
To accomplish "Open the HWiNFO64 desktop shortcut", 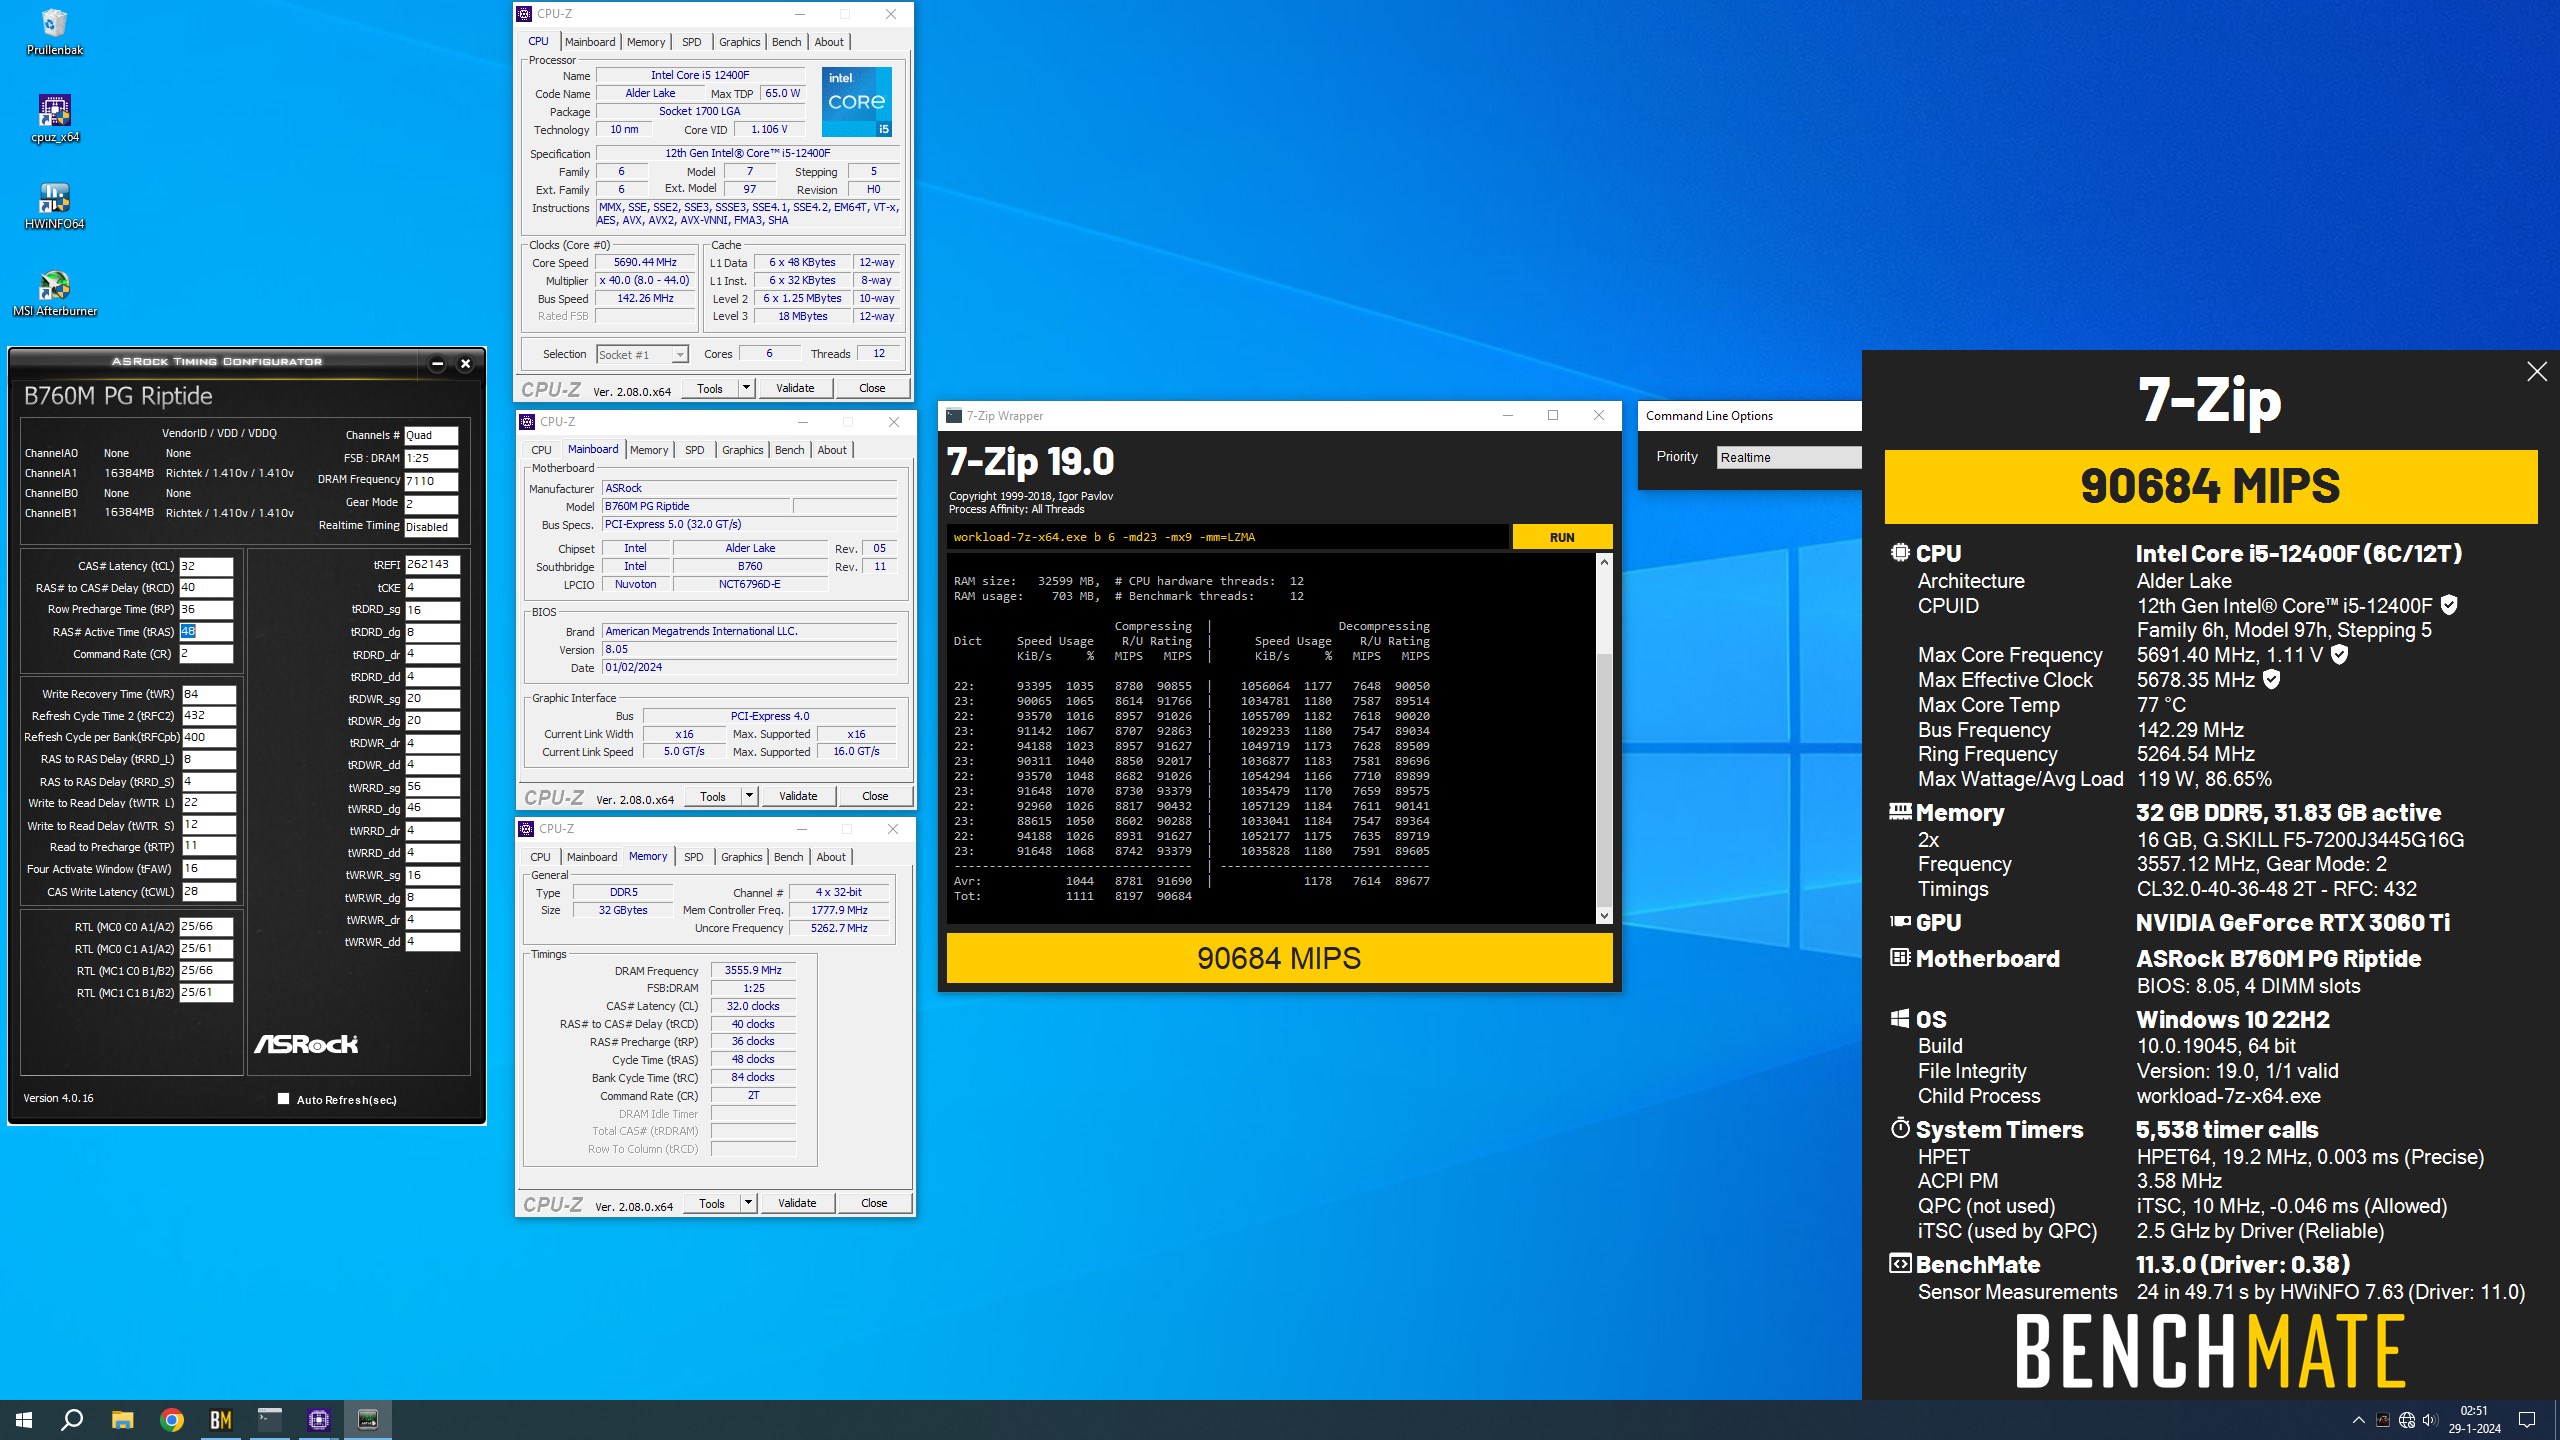I will tap(54, 206).
